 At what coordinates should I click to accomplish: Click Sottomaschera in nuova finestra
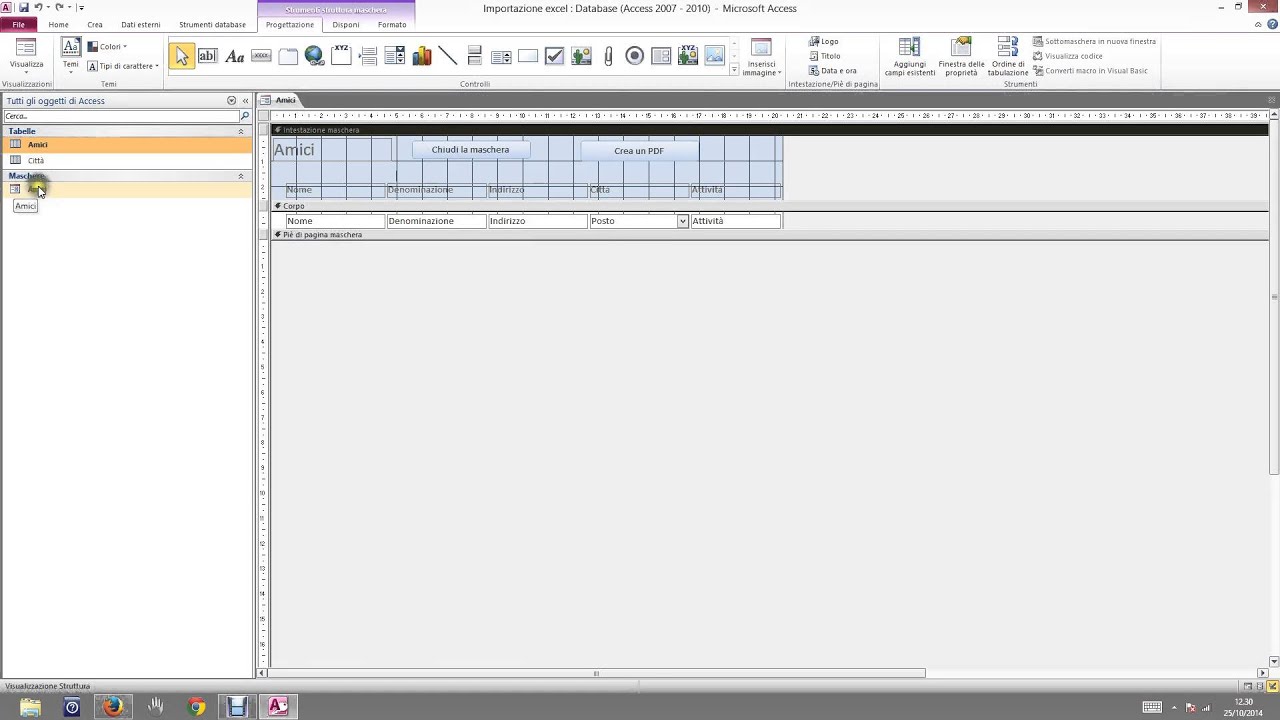pyautogui.click(x=1094, y=42)
